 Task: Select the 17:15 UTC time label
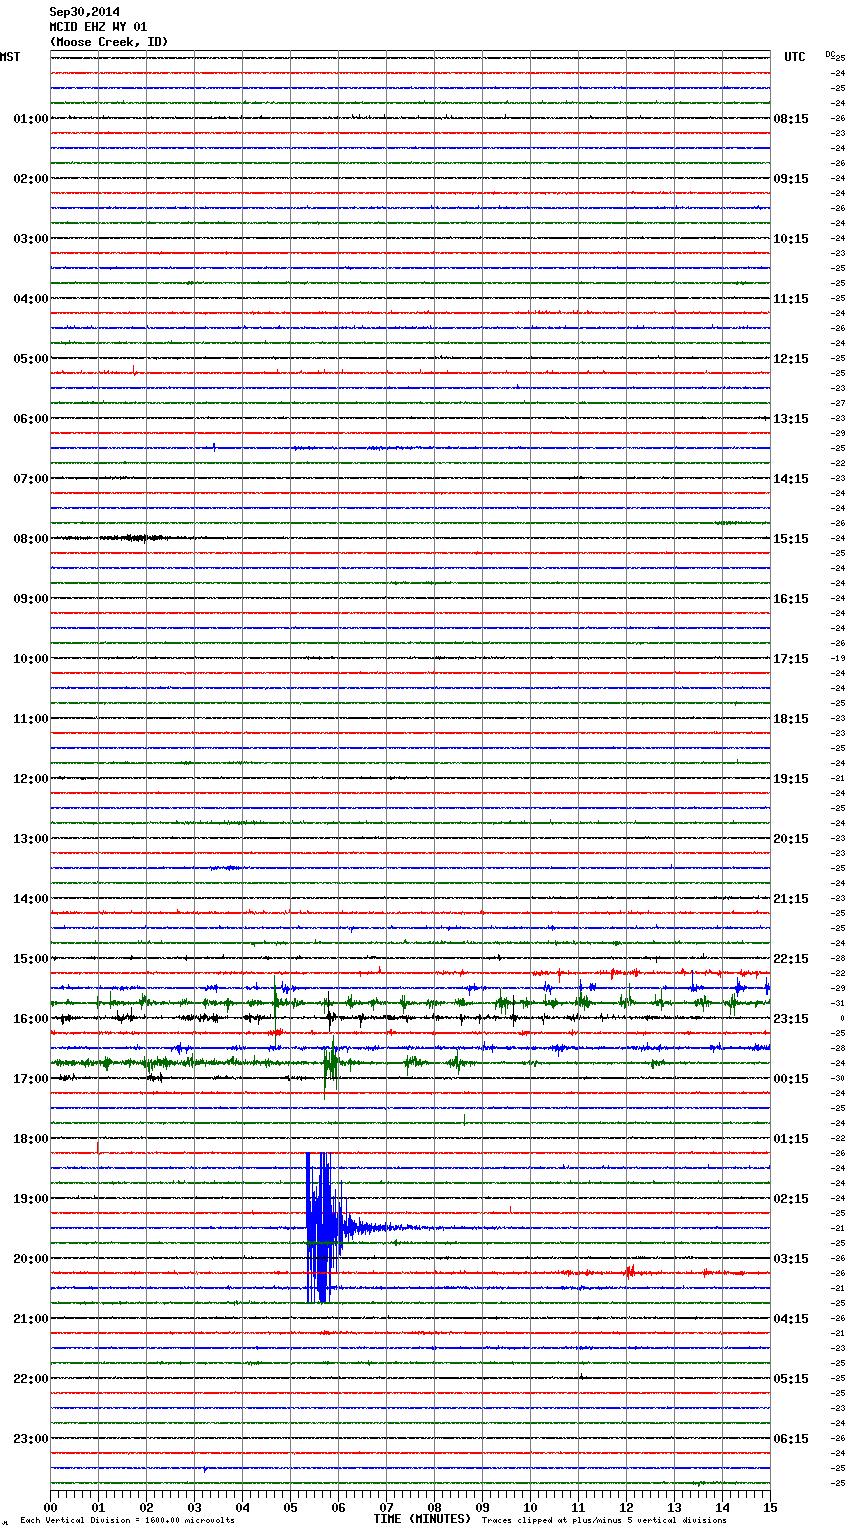tap(791, 659)
